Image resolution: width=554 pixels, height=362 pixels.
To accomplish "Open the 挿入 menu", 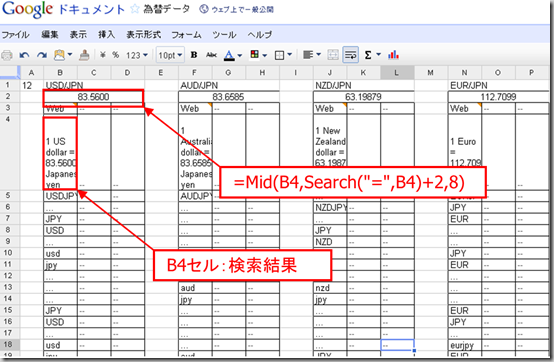I will point(107,35).
